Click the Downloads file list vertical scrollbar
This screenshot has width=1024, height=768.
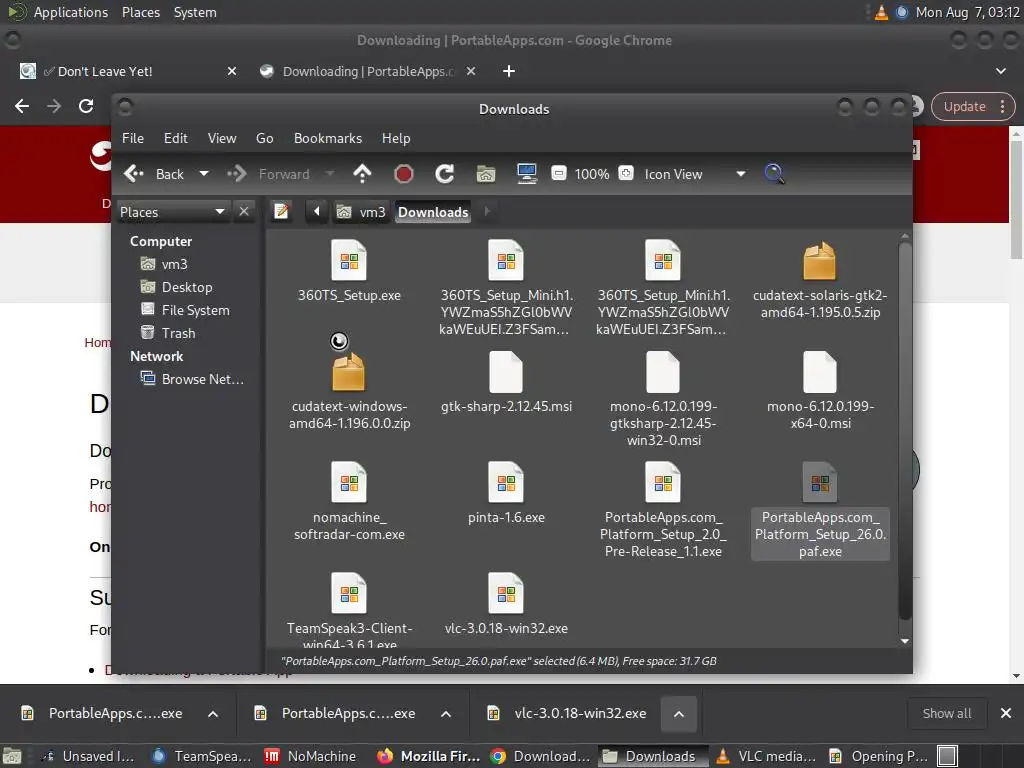[x=904, y=431]
